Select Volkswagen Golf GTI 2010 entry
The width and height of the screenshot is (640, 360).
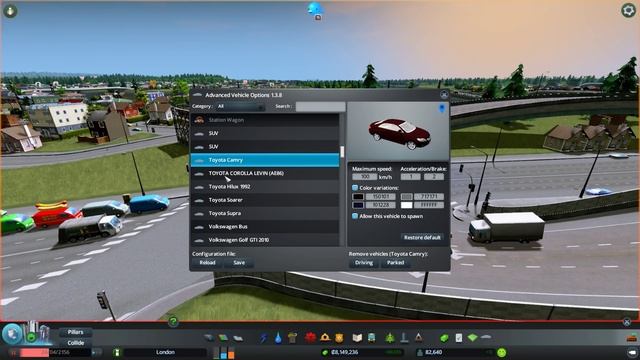(264, 240)
